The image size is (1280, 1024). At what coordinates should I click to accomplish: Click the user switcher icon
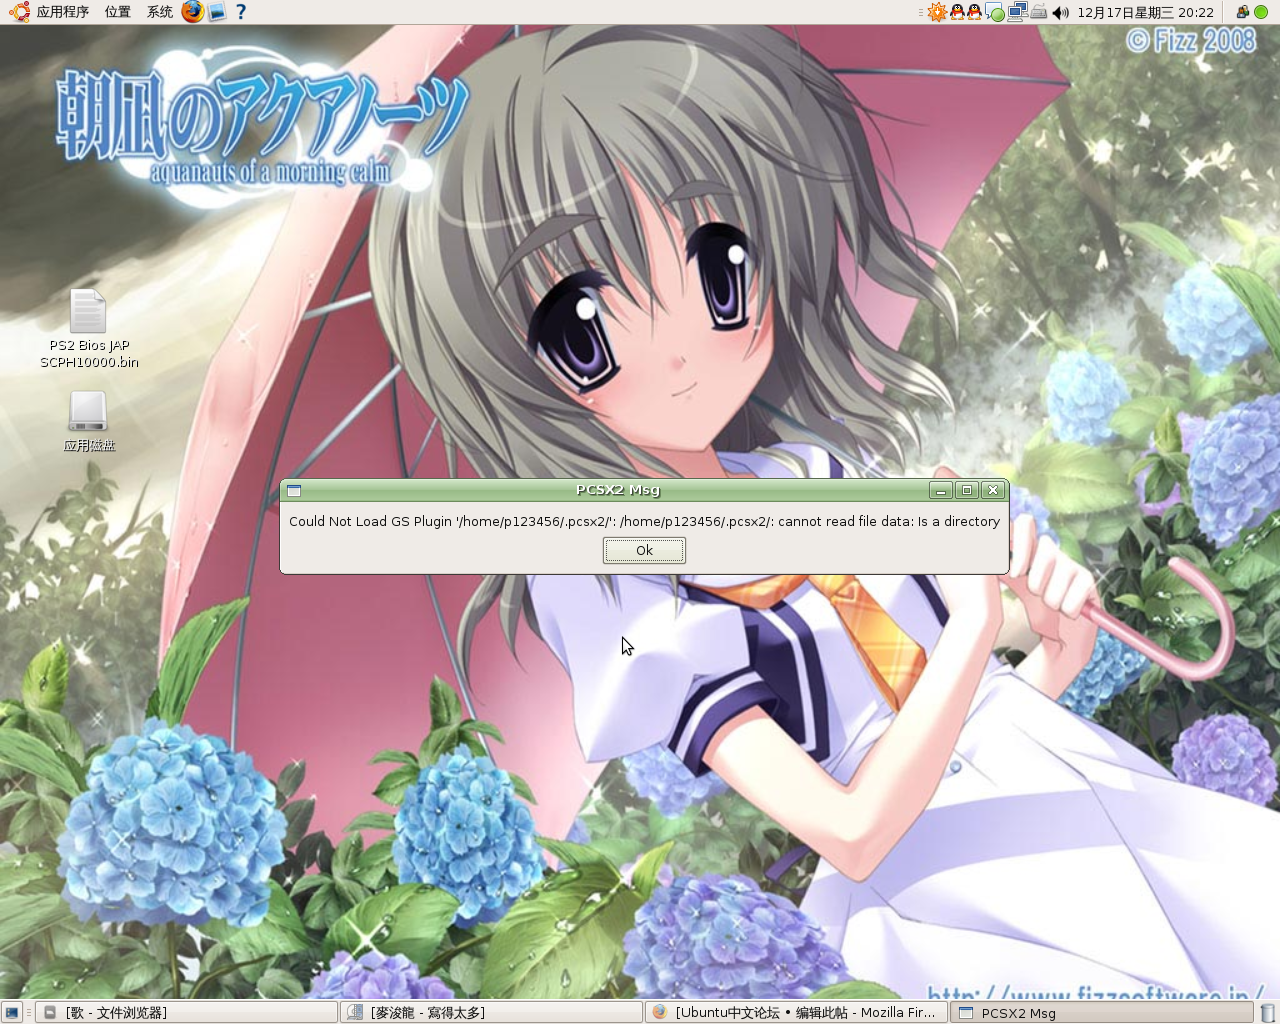(1243, 12)
